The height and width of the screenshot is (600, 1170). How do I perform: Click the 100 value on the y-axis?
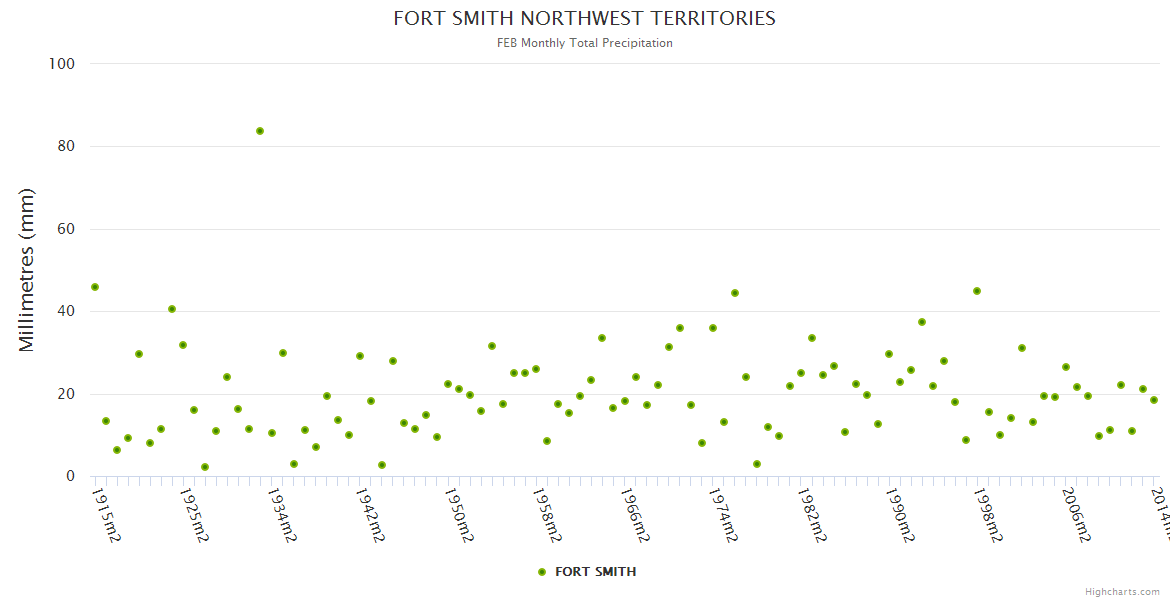(x=62, y=64)
